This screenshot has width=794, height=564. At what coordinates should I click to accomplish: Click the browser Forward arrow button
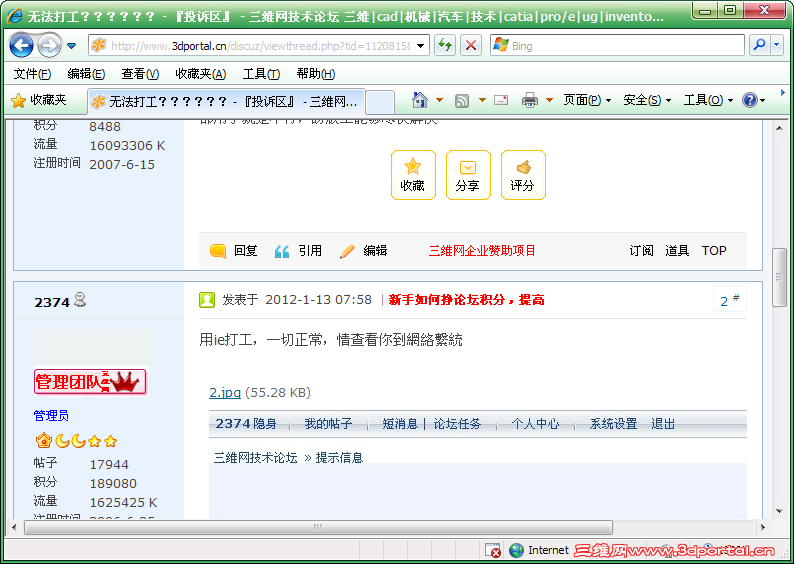coord(49,46)
